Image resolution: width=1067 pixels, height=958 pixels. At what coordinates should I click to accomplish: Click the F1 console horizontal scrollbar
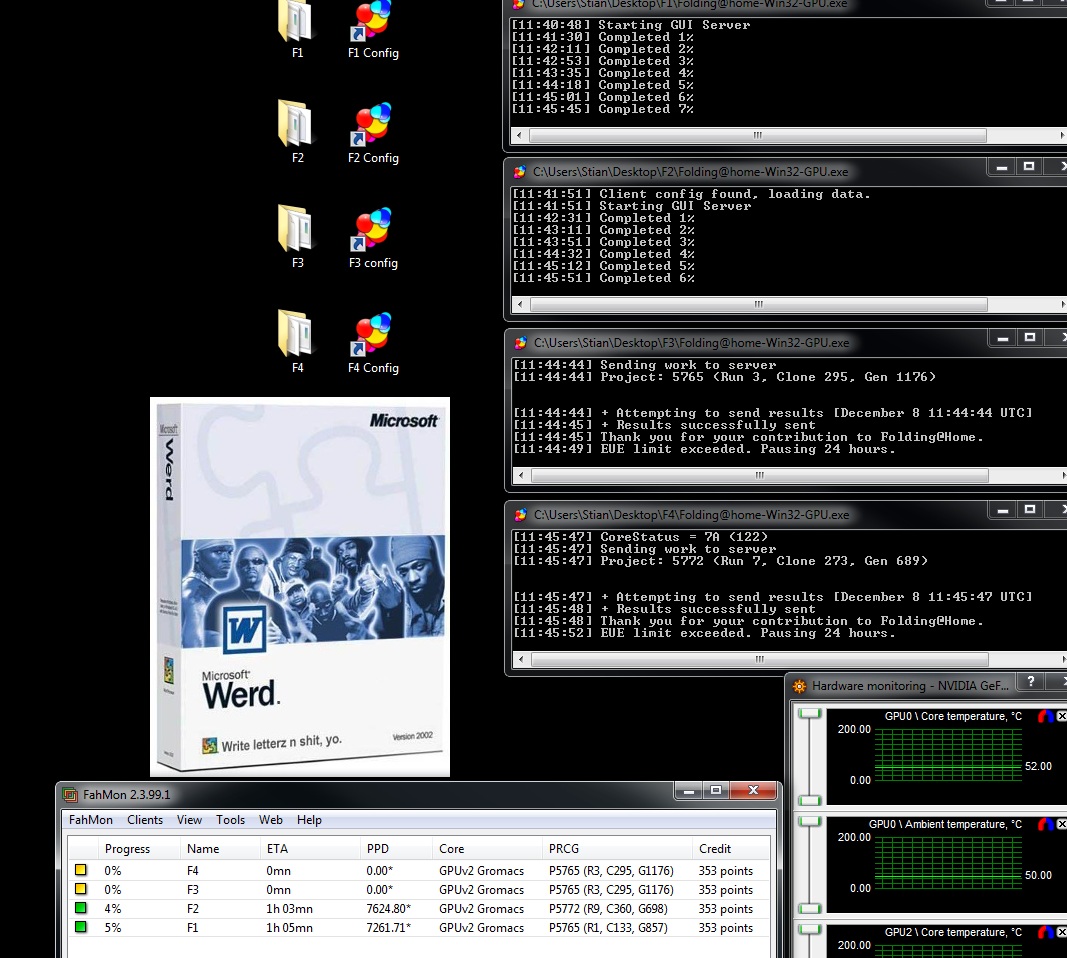point(757,135)
